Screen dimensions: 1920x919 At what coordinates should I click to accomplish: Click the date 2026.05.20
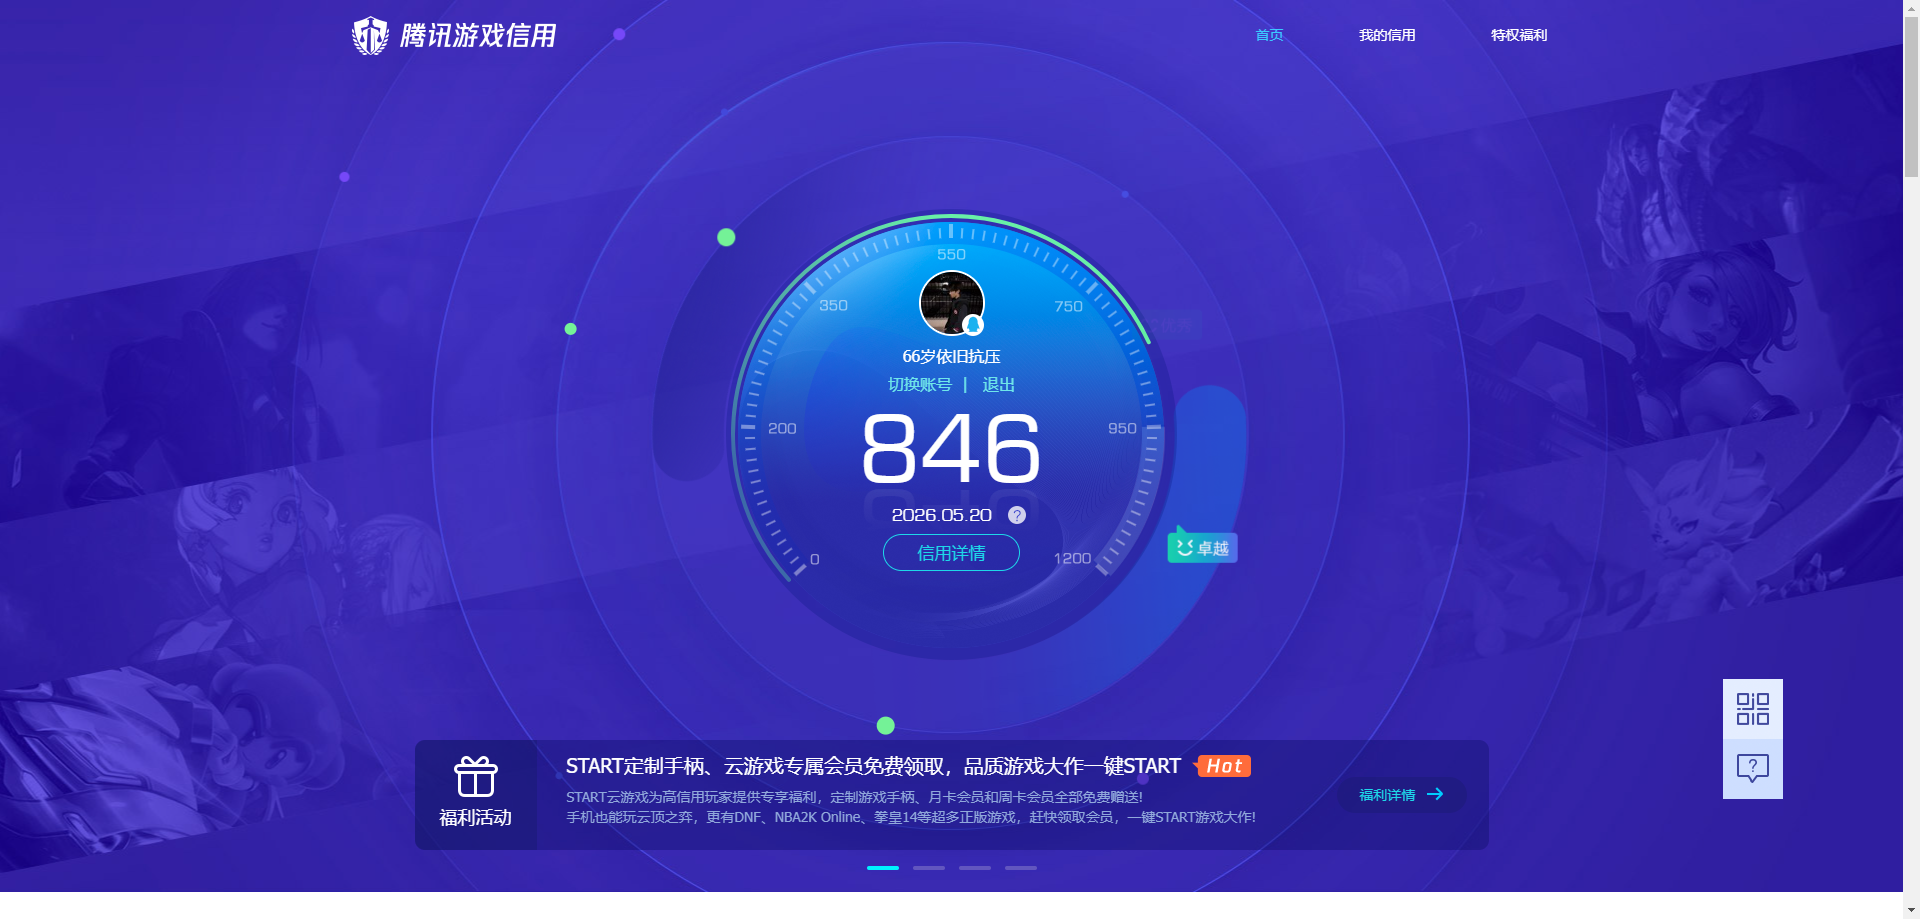[942, 515]
